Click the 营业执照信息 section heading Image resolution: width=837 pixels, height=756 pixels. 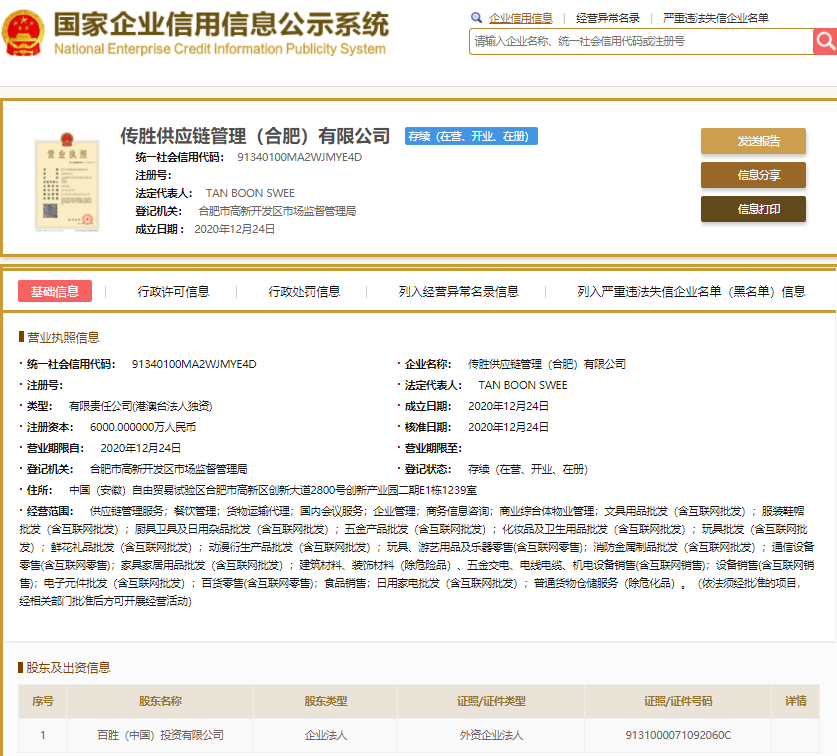pos(63,337)
